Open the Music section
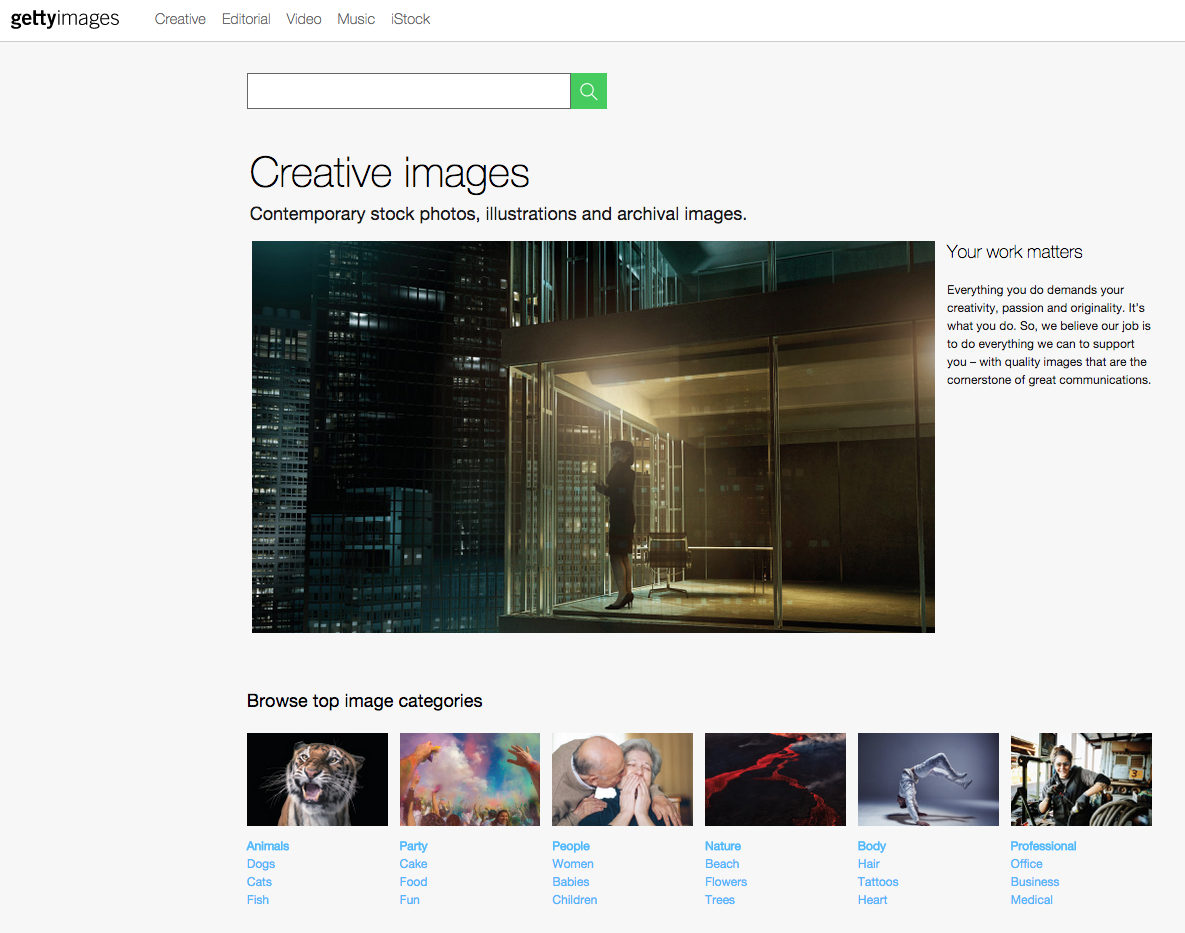This screenshot has height=933, width=1185. tap(356, 19)
